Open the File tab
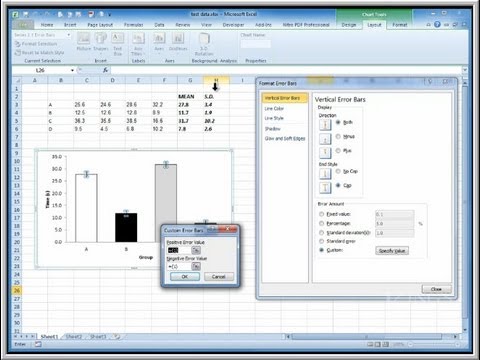480x360 pixels. (x=23, y=25)
